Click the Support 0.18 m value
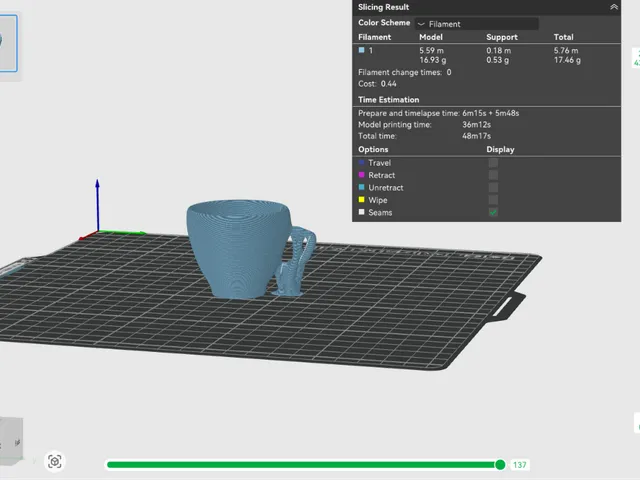 click(x=498, y=50)
